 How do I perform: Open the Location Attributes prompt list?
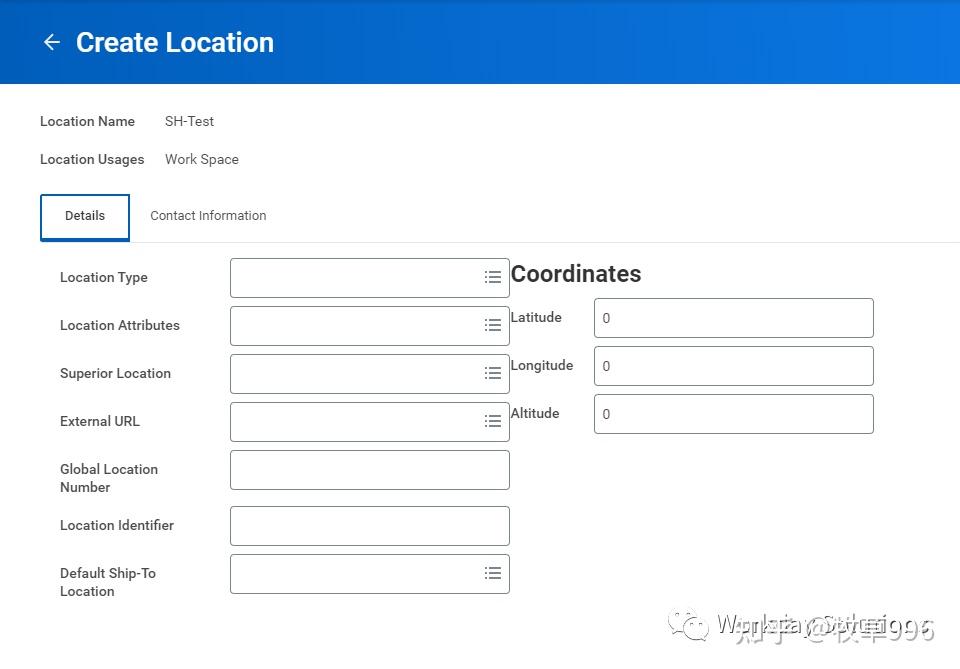tap(492, 325)
